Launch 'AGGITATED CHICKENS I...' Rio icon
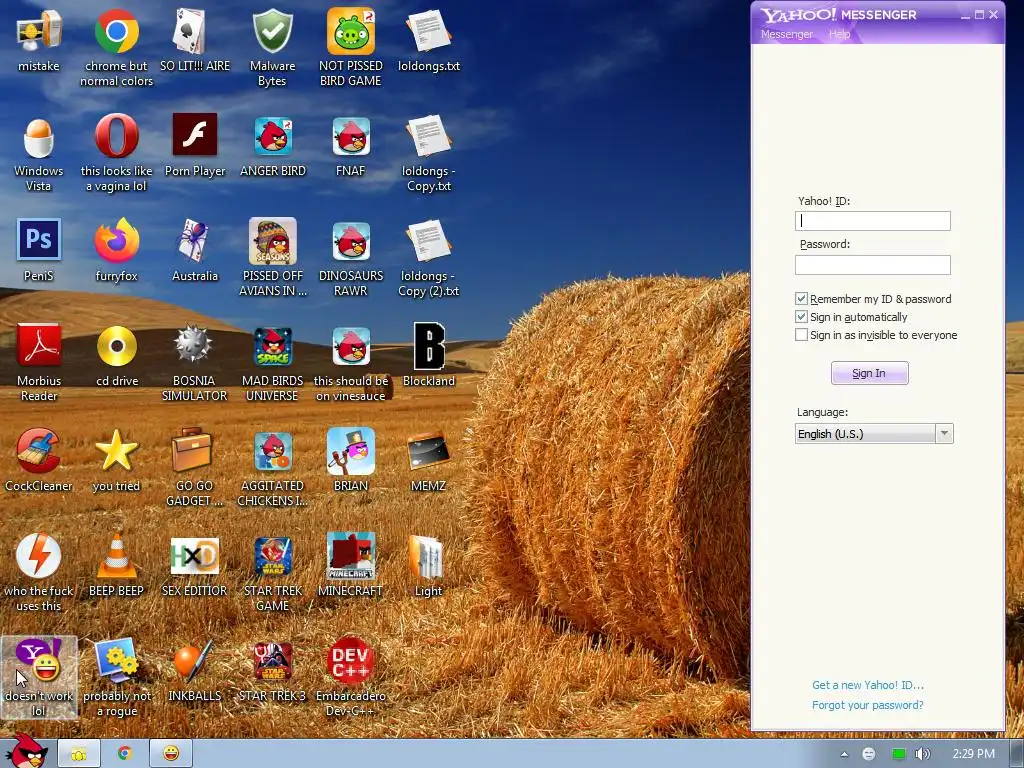 272,451
